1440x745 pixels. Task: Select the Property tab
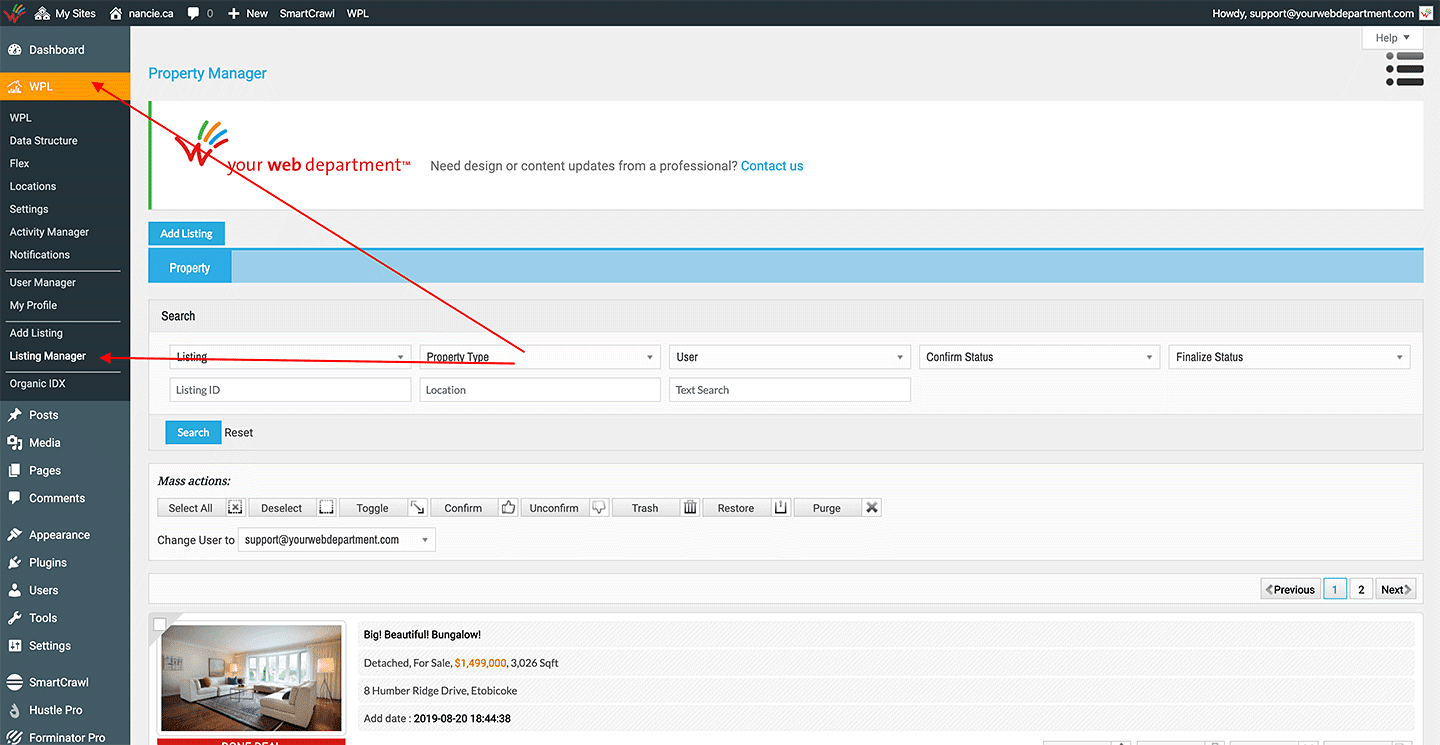pyautogui.click(x=190, y=268)
